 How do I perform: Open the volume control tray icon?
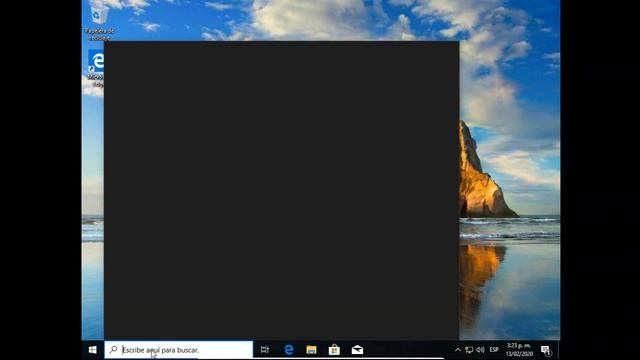coord(480,350)
